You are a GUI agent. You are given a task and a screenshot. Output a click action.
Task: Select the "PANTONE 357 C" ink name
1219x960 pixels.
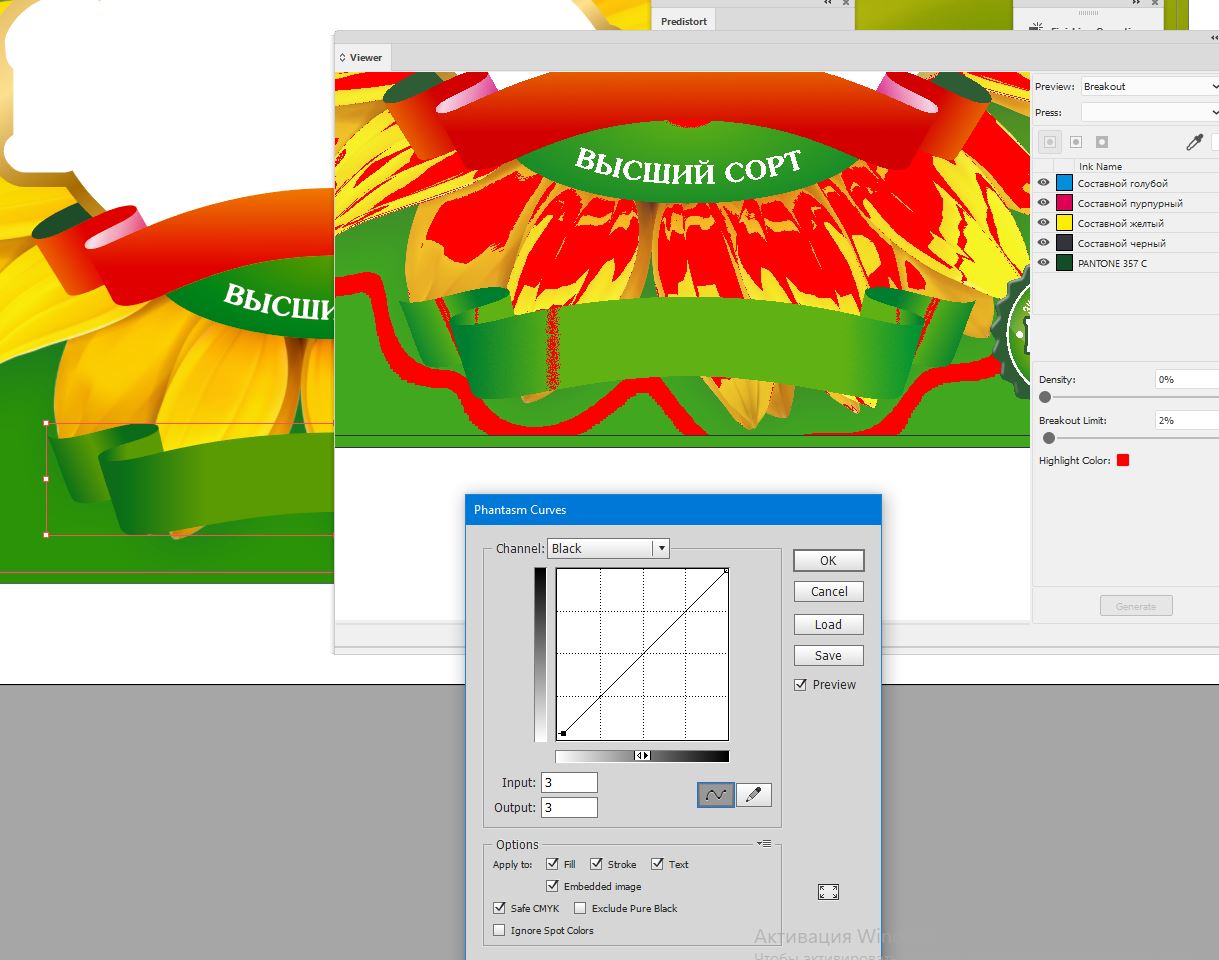click(1112, 263)
